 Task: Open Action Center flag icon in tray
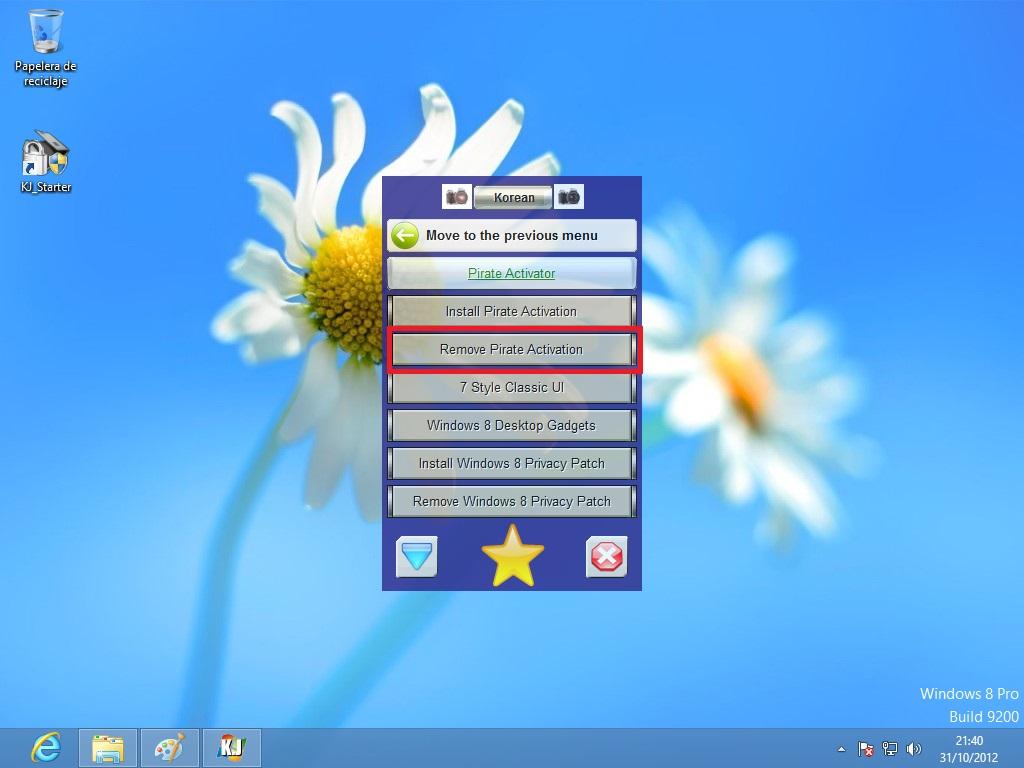(865, 749)
